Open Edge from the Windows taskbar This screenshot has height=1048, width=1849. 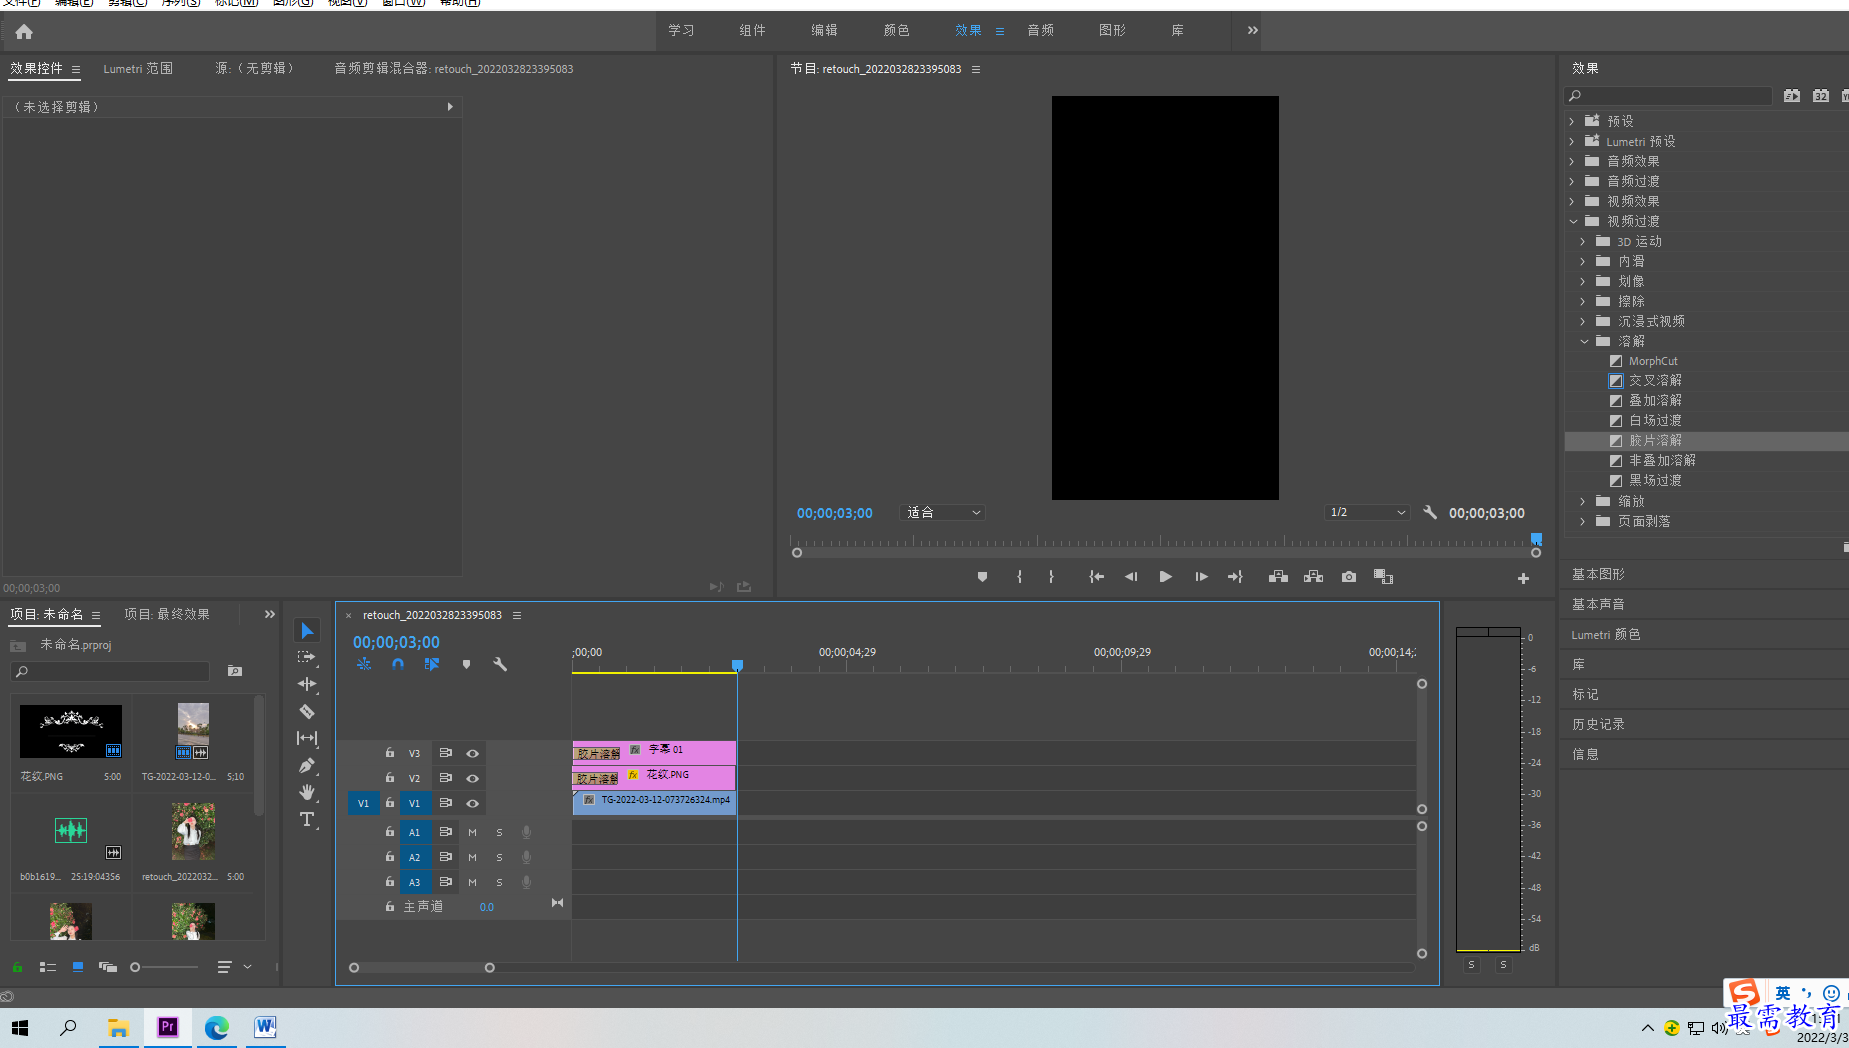click(216, 1027)
